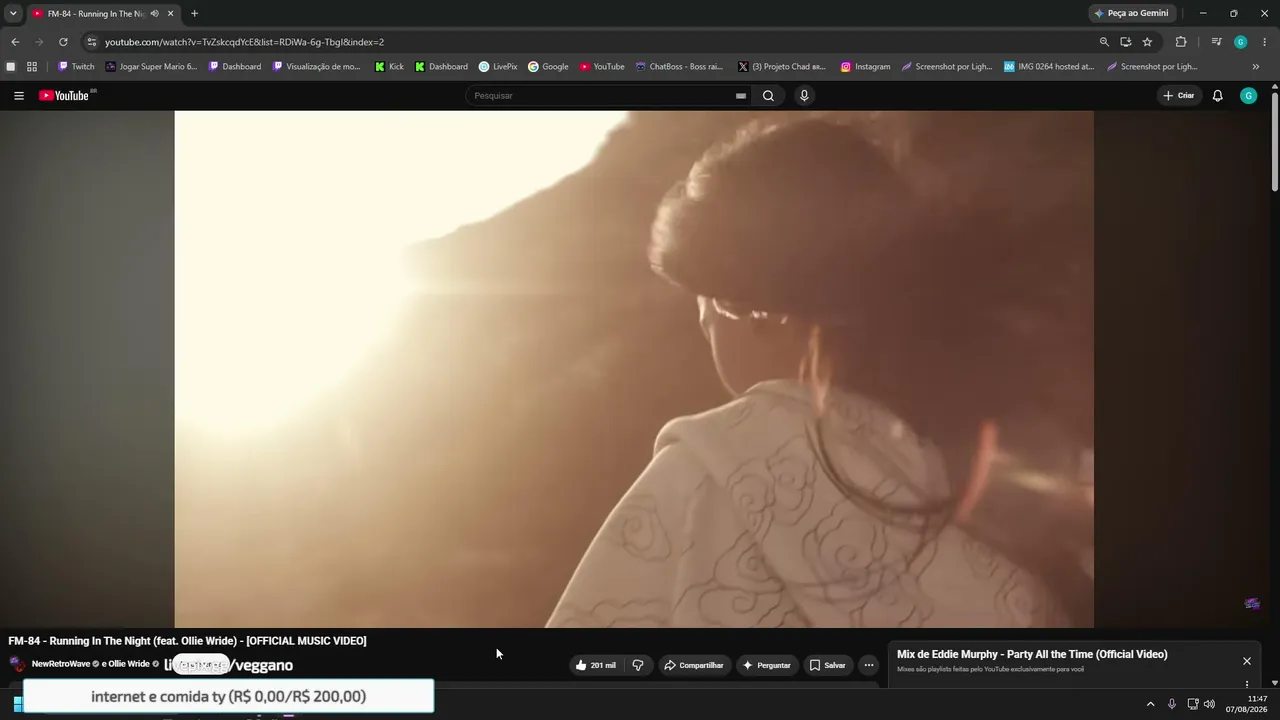This screenshot has height=720, width=1280.
Task: Open the tab search dropdown arrow
Action: (13, 13)
